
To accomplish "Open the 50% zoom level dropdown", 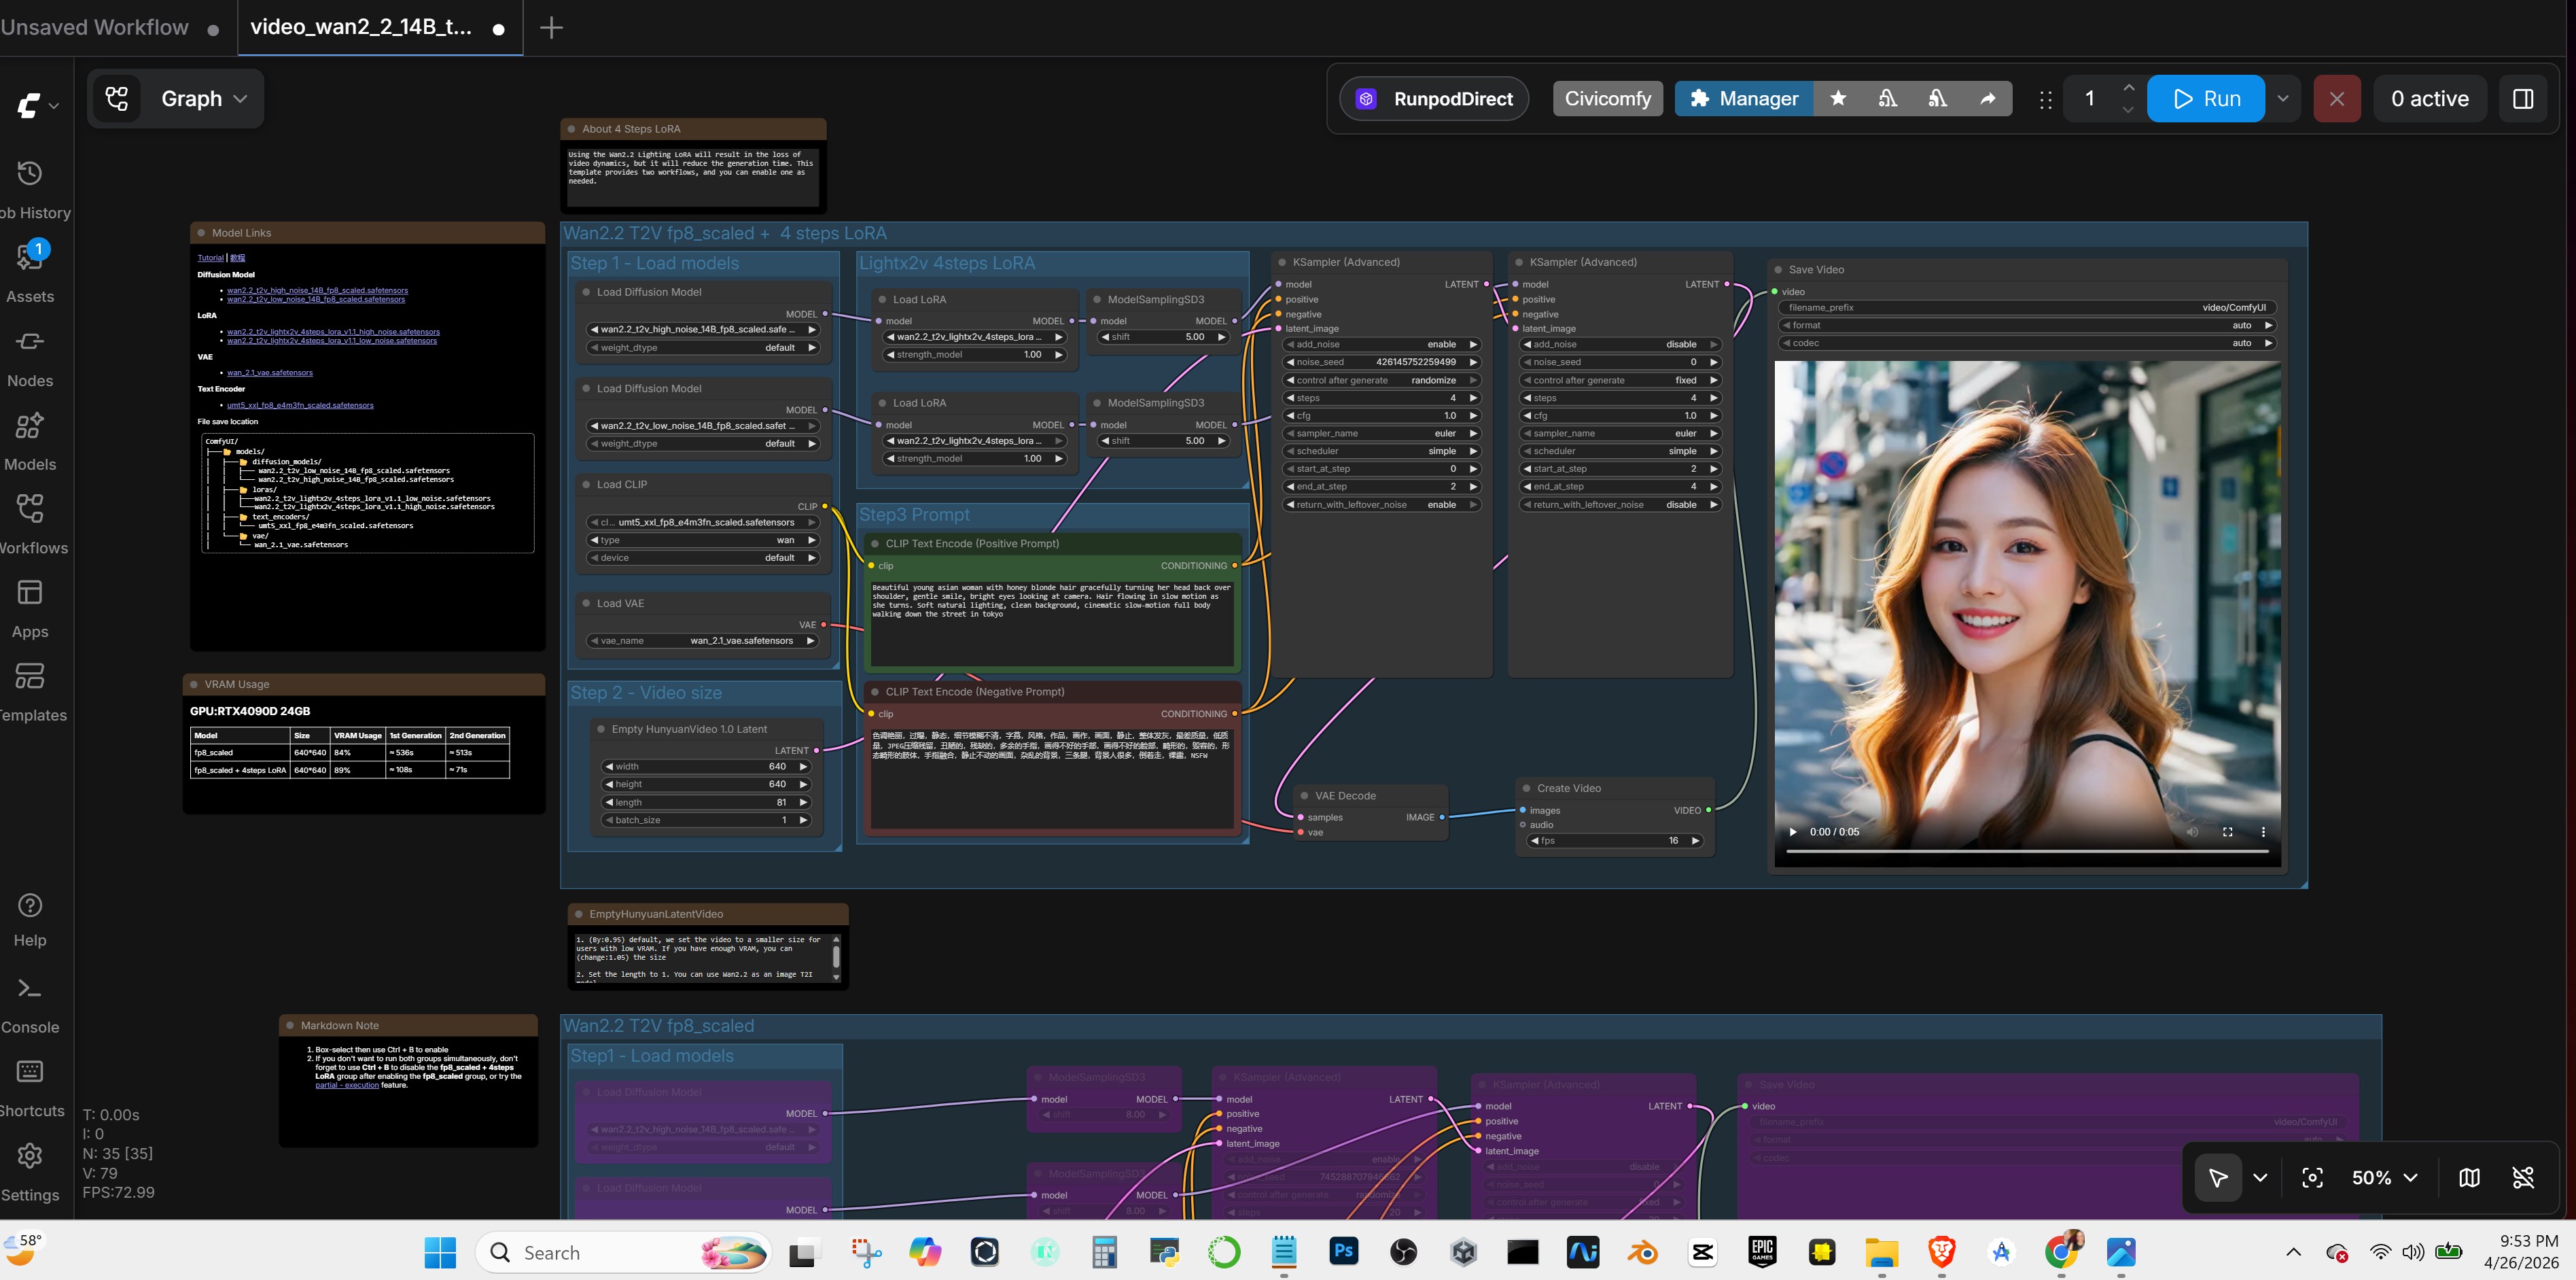I will point(2384,1177).
